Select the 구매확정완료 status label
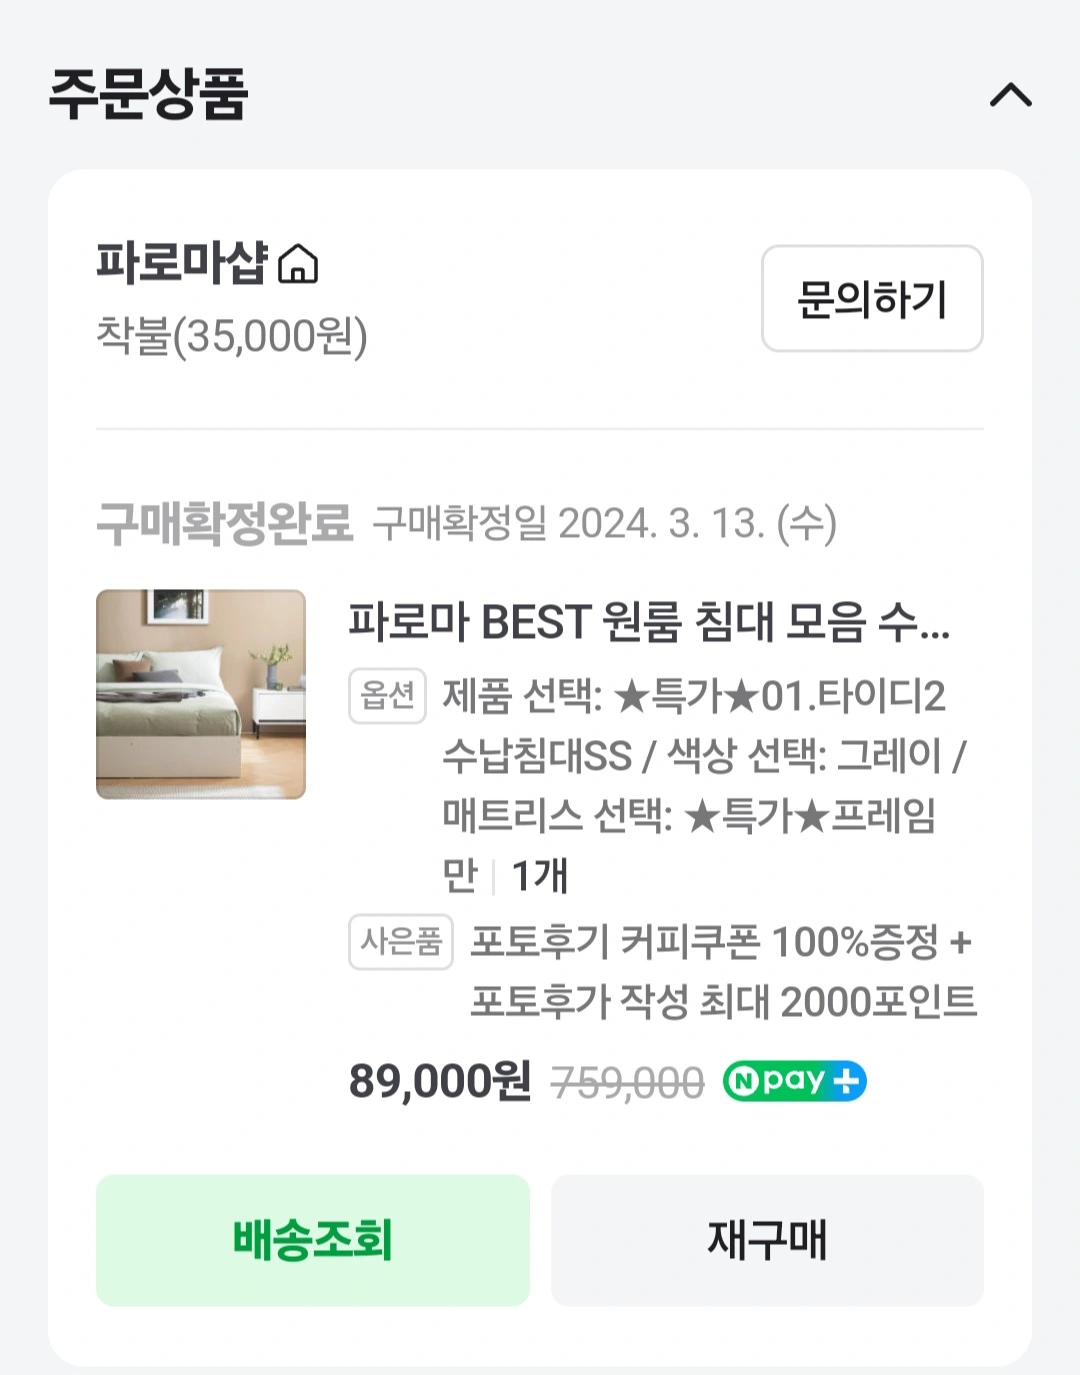This screenshot has width=1080, height=1375. (225, 523)
